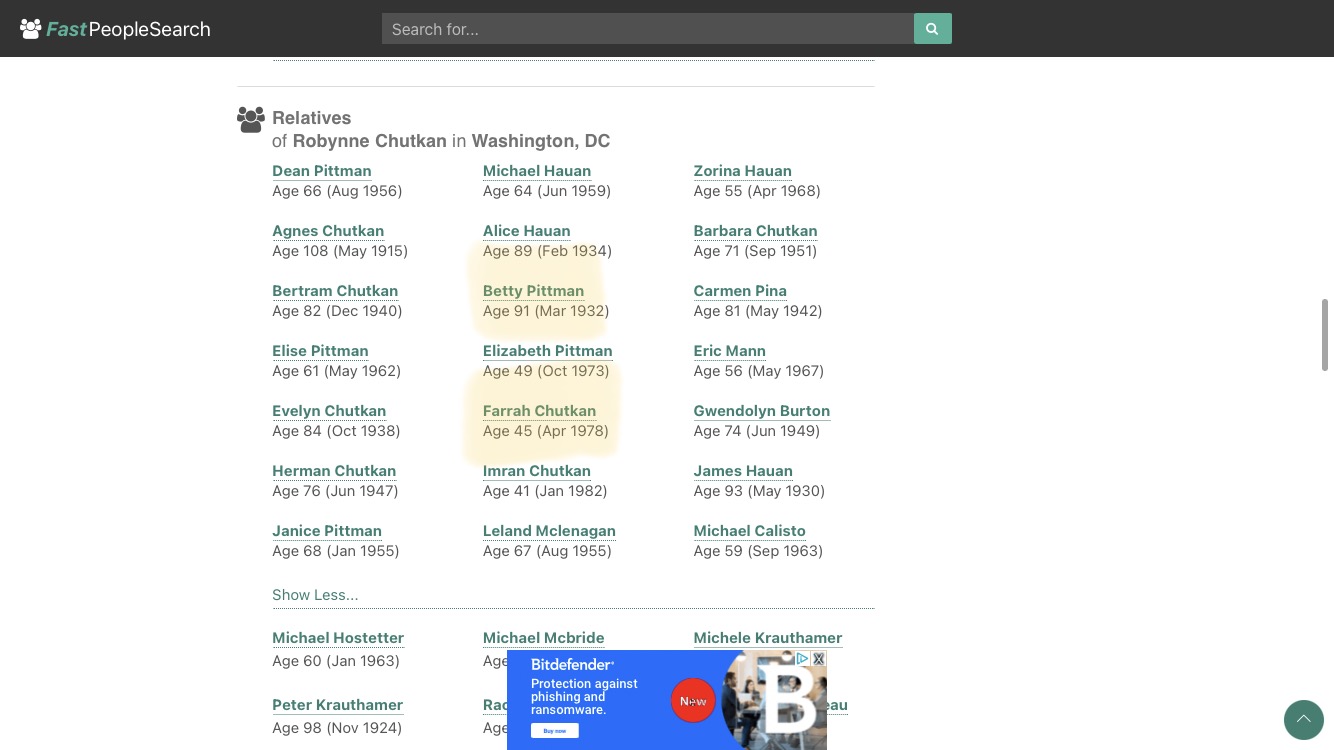Open Elise Pittman's profile
The width and height of the screenshot is (1334, 750).
(x=320, y=351)
